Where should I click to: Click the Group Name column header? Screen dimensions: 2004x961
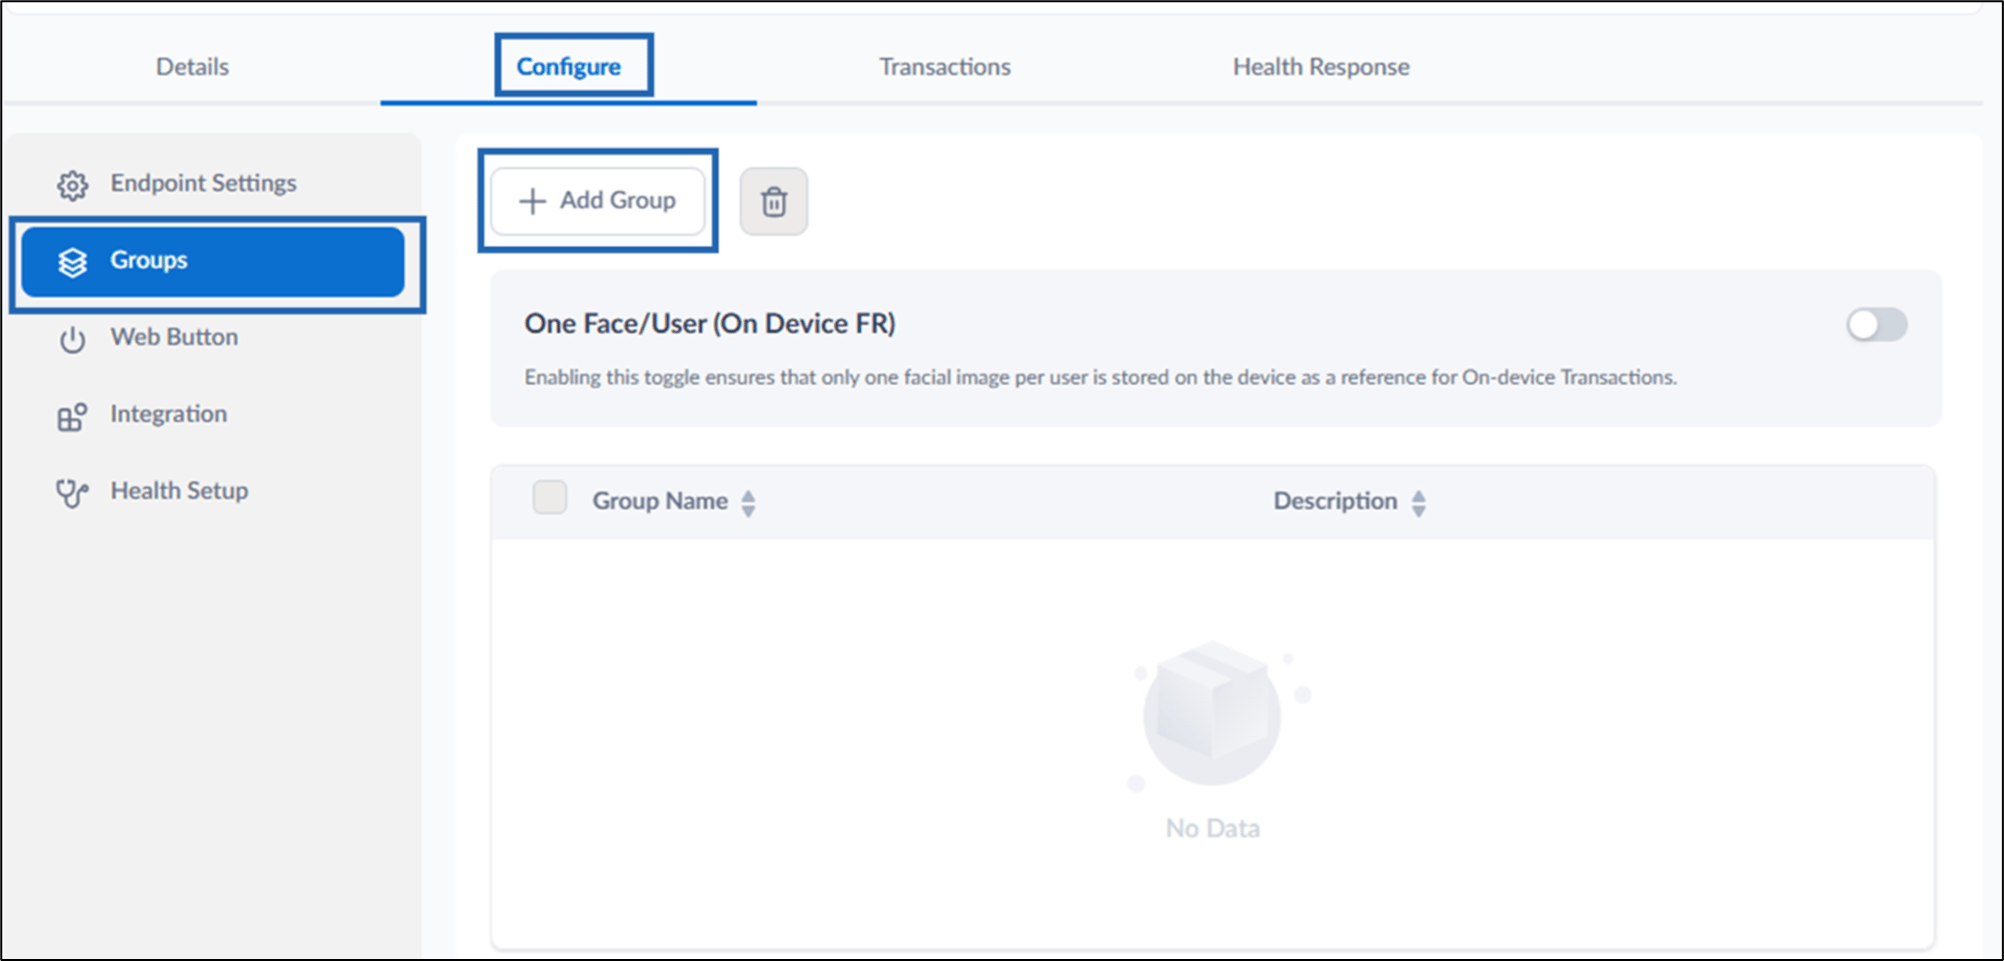coord(660,501)
